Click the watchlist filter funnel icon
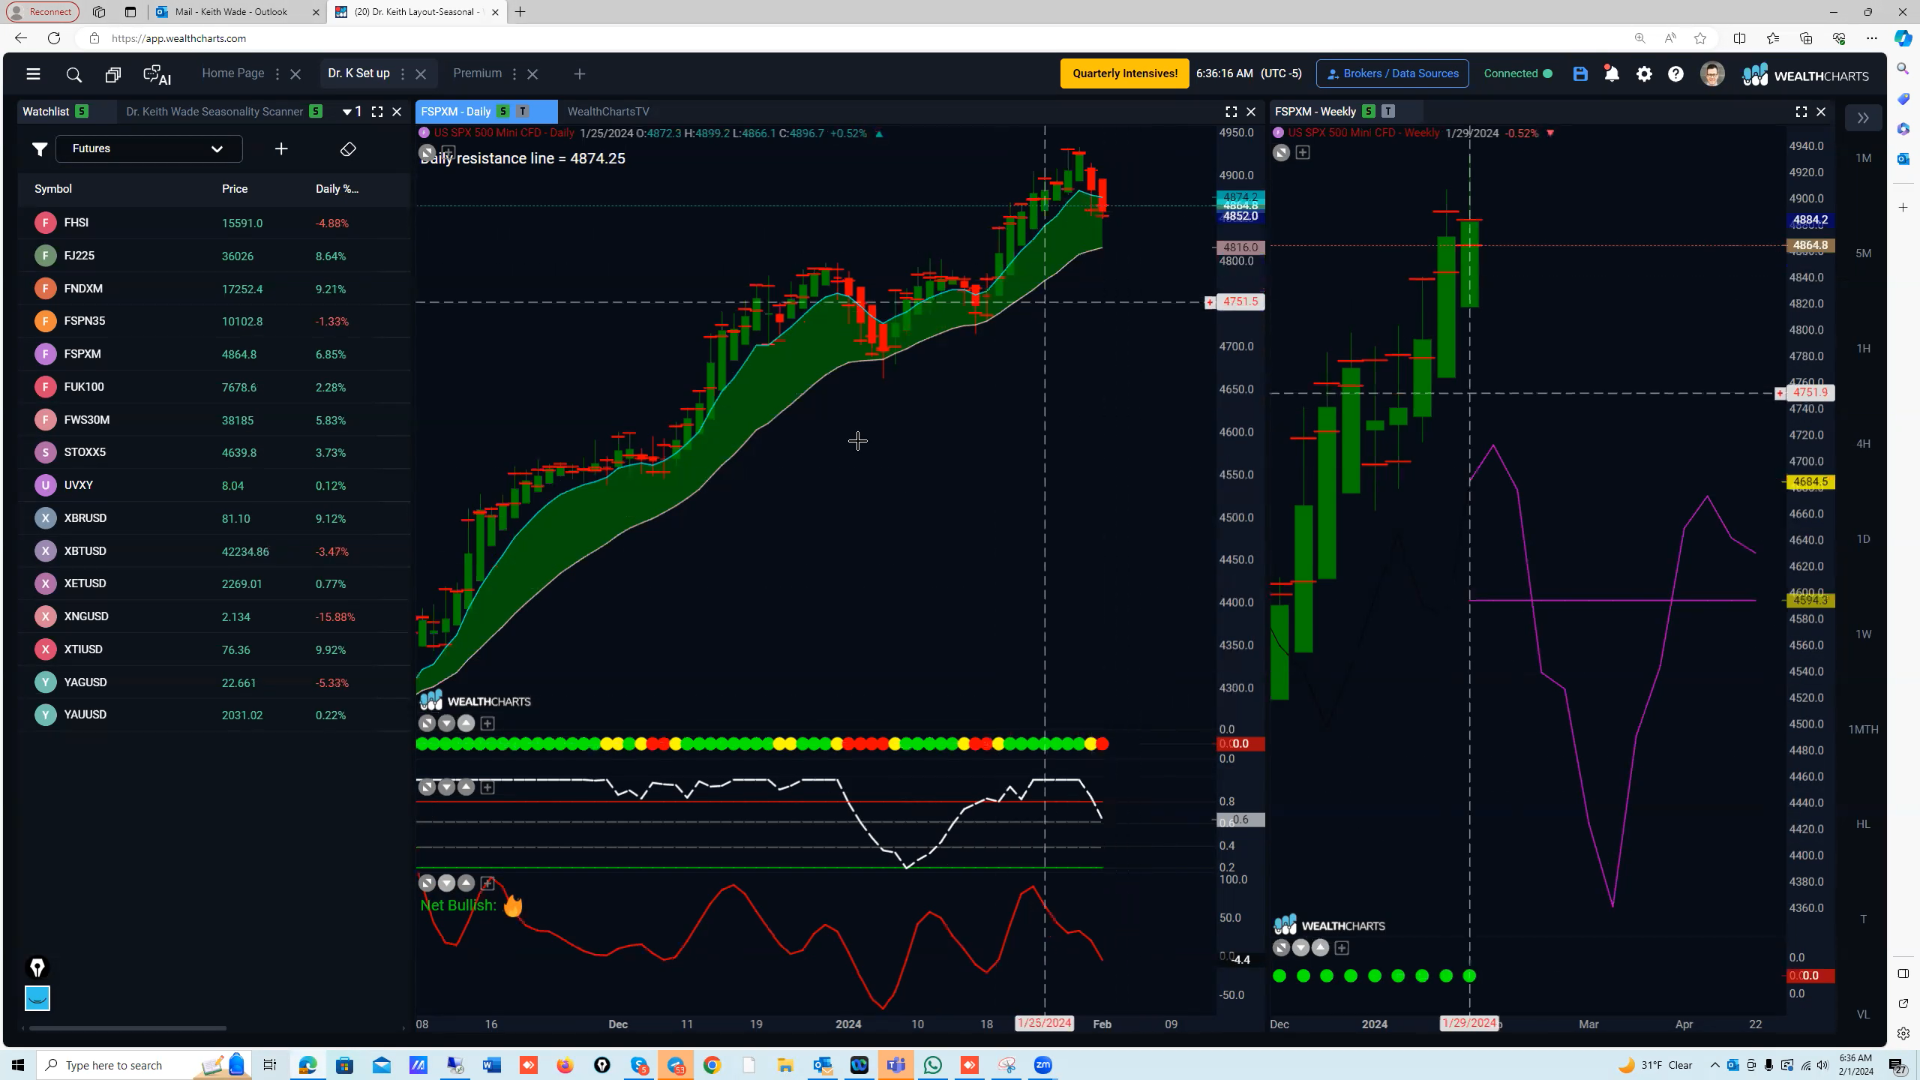Screen dimensions: 1920x1080 (39, 149)
